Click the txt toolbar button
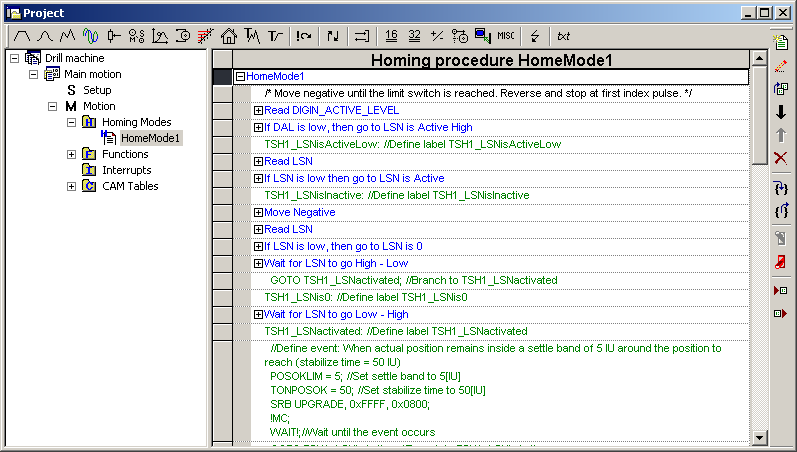Viewport: 797px width, 452px height. [564, 36]
